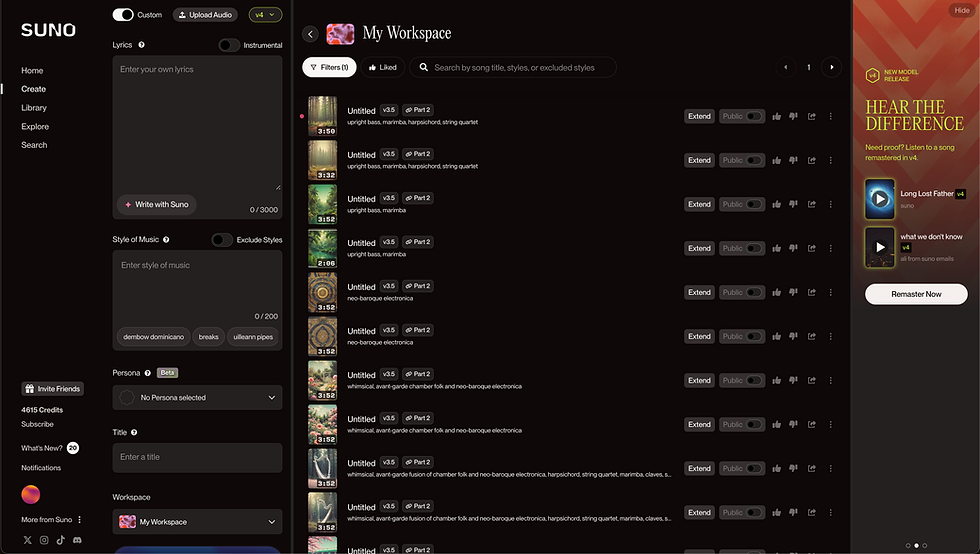Toggle Public switch for the 2:06 song
The width and height of the screenshot is (980, 554).
click(x=754, y=248)
